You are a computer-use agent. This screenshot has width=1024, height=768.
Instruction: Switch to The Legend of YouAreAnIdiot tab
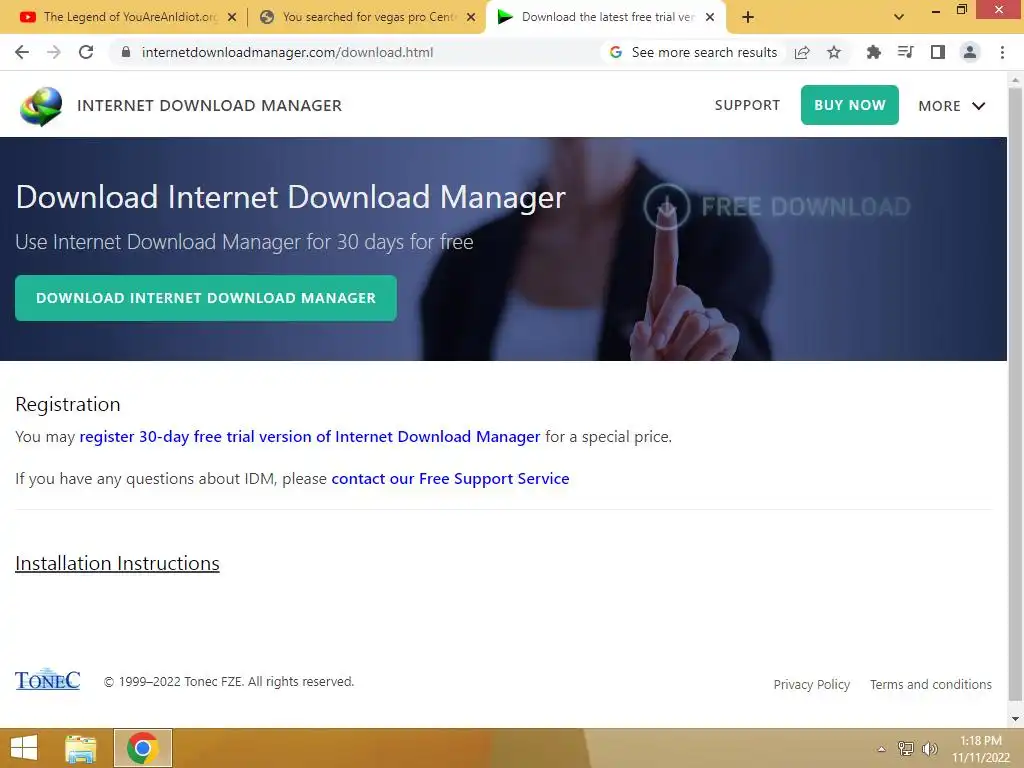click(131, 17)
